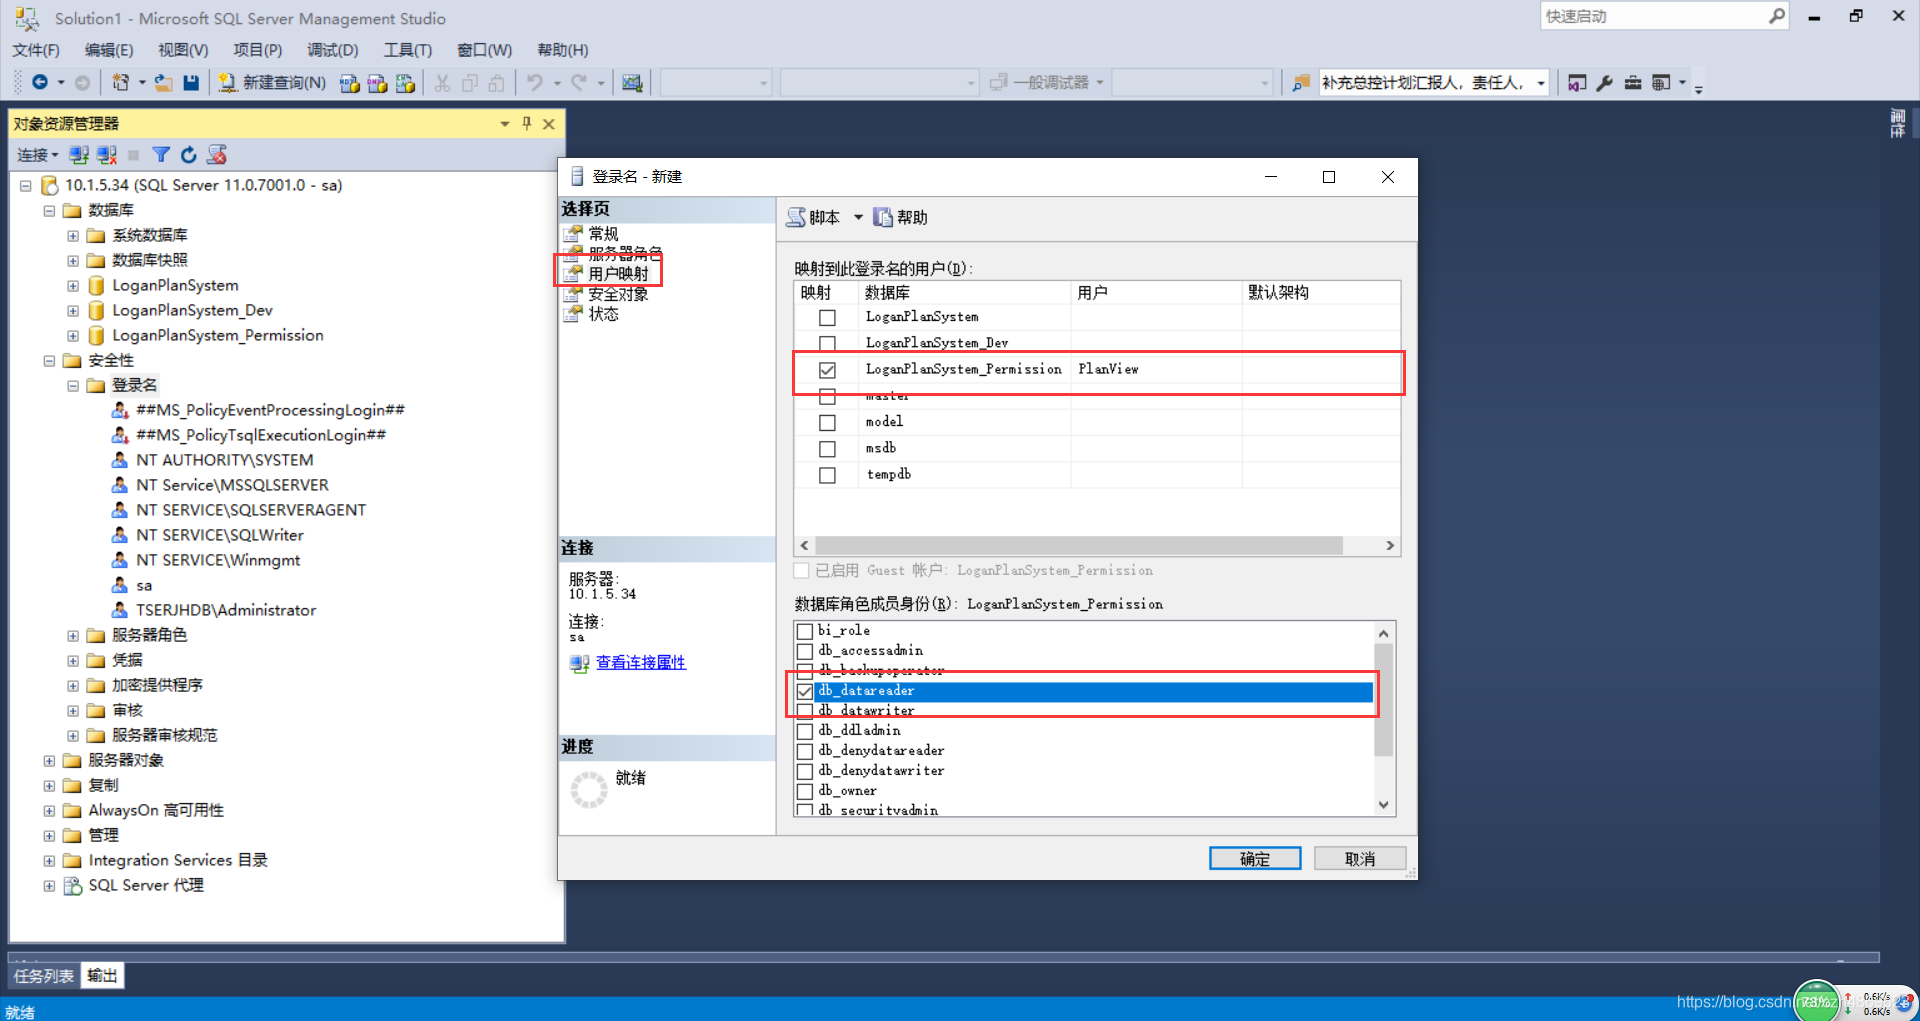Expand the 系统数据库 folder

(x=73, y=236)
